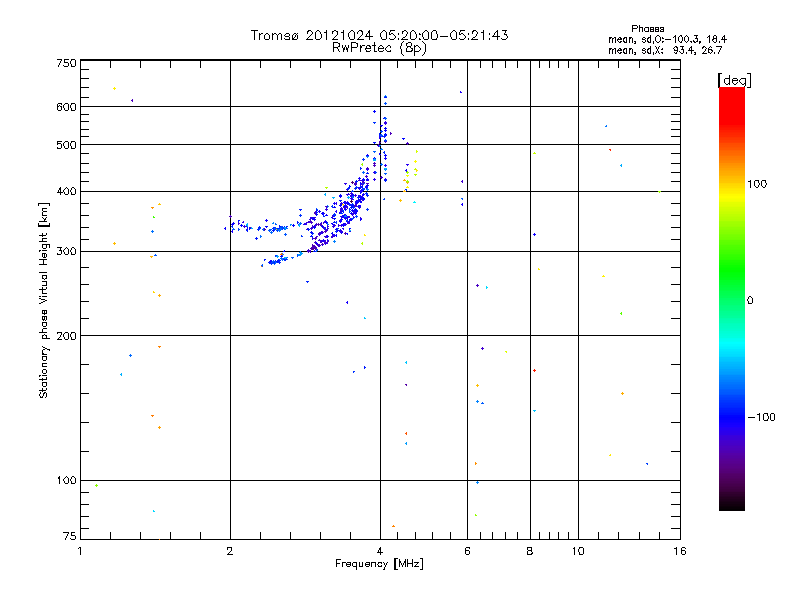Click the x-axis tick label '10'

point(578,551)
